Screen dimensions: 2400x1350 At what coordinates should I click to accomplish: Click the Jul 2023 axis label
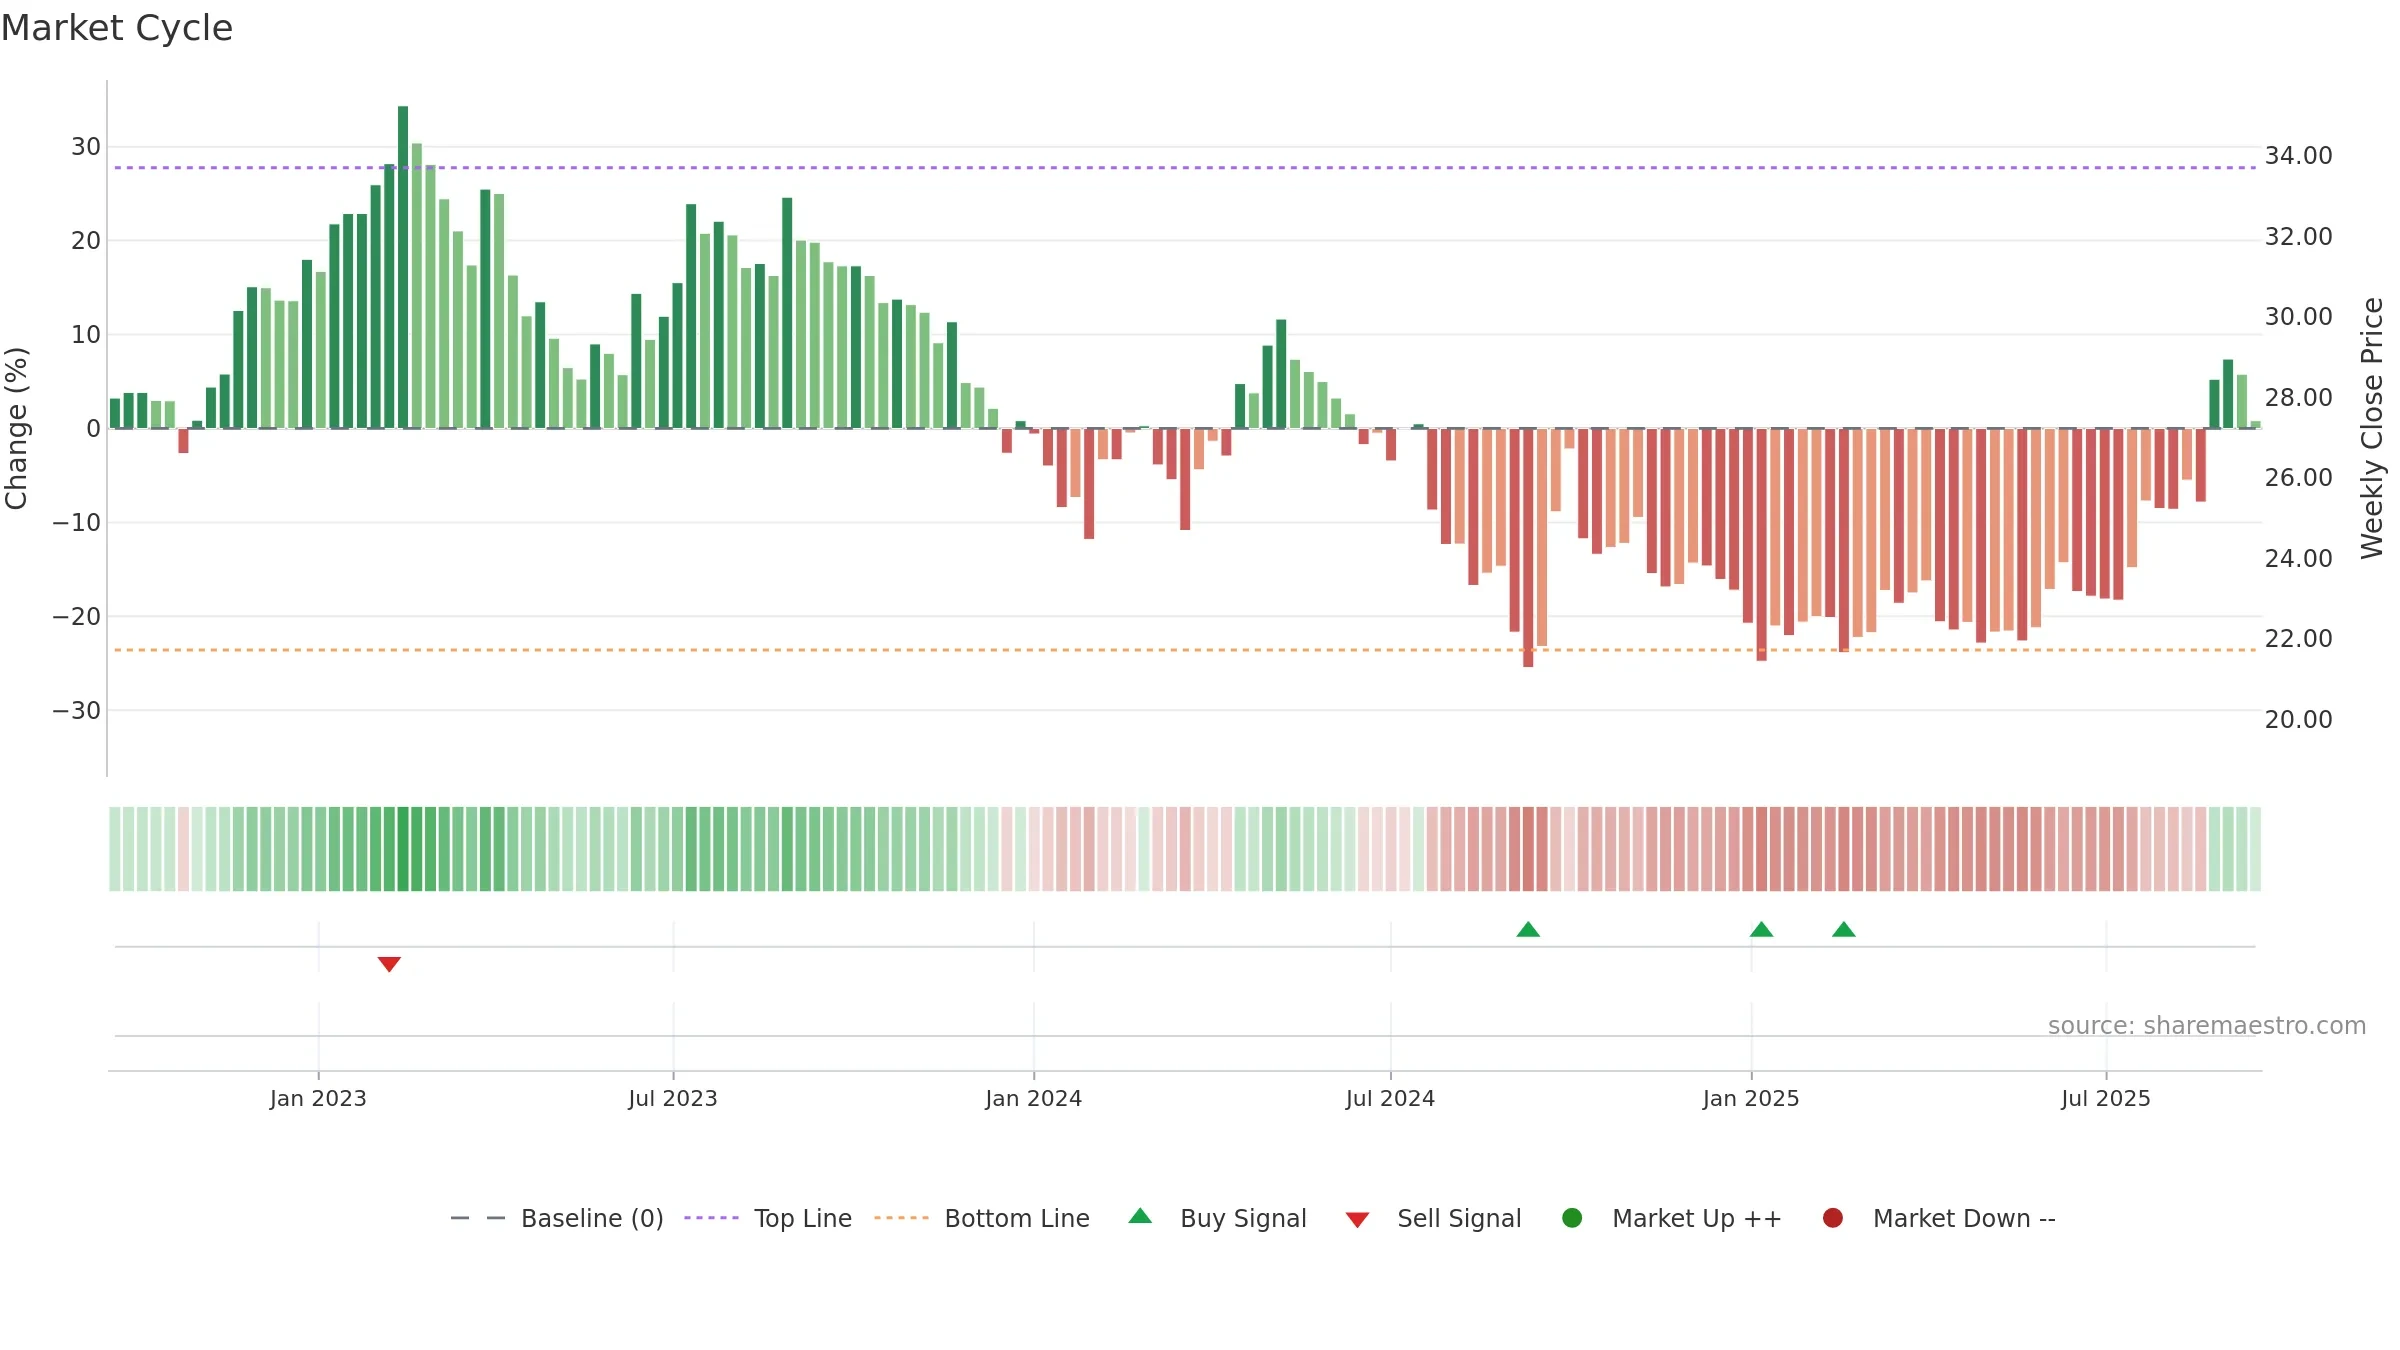673,1099
